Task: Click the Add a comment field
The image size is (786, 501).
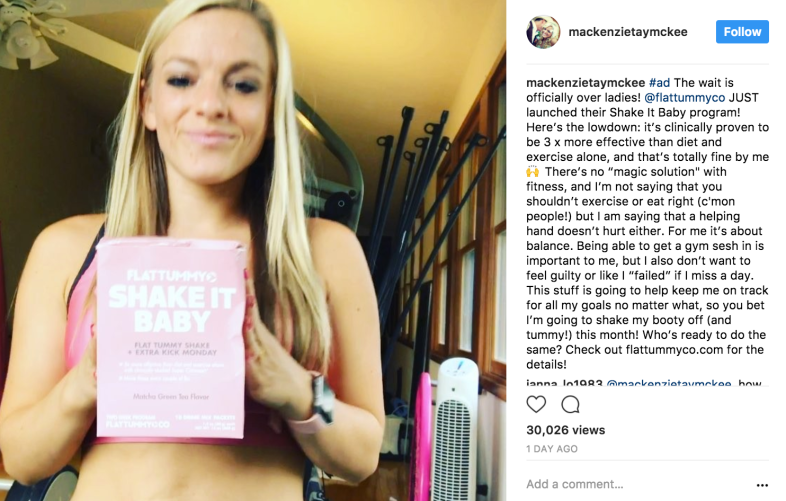Action: (x=637, y=484)
